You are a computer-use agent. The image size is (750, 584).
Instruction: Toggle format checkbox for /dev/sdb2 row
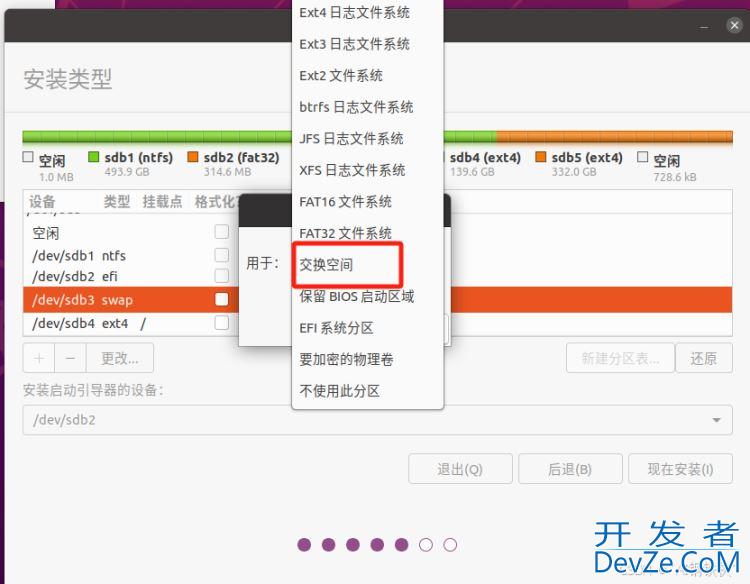point(221,276)
